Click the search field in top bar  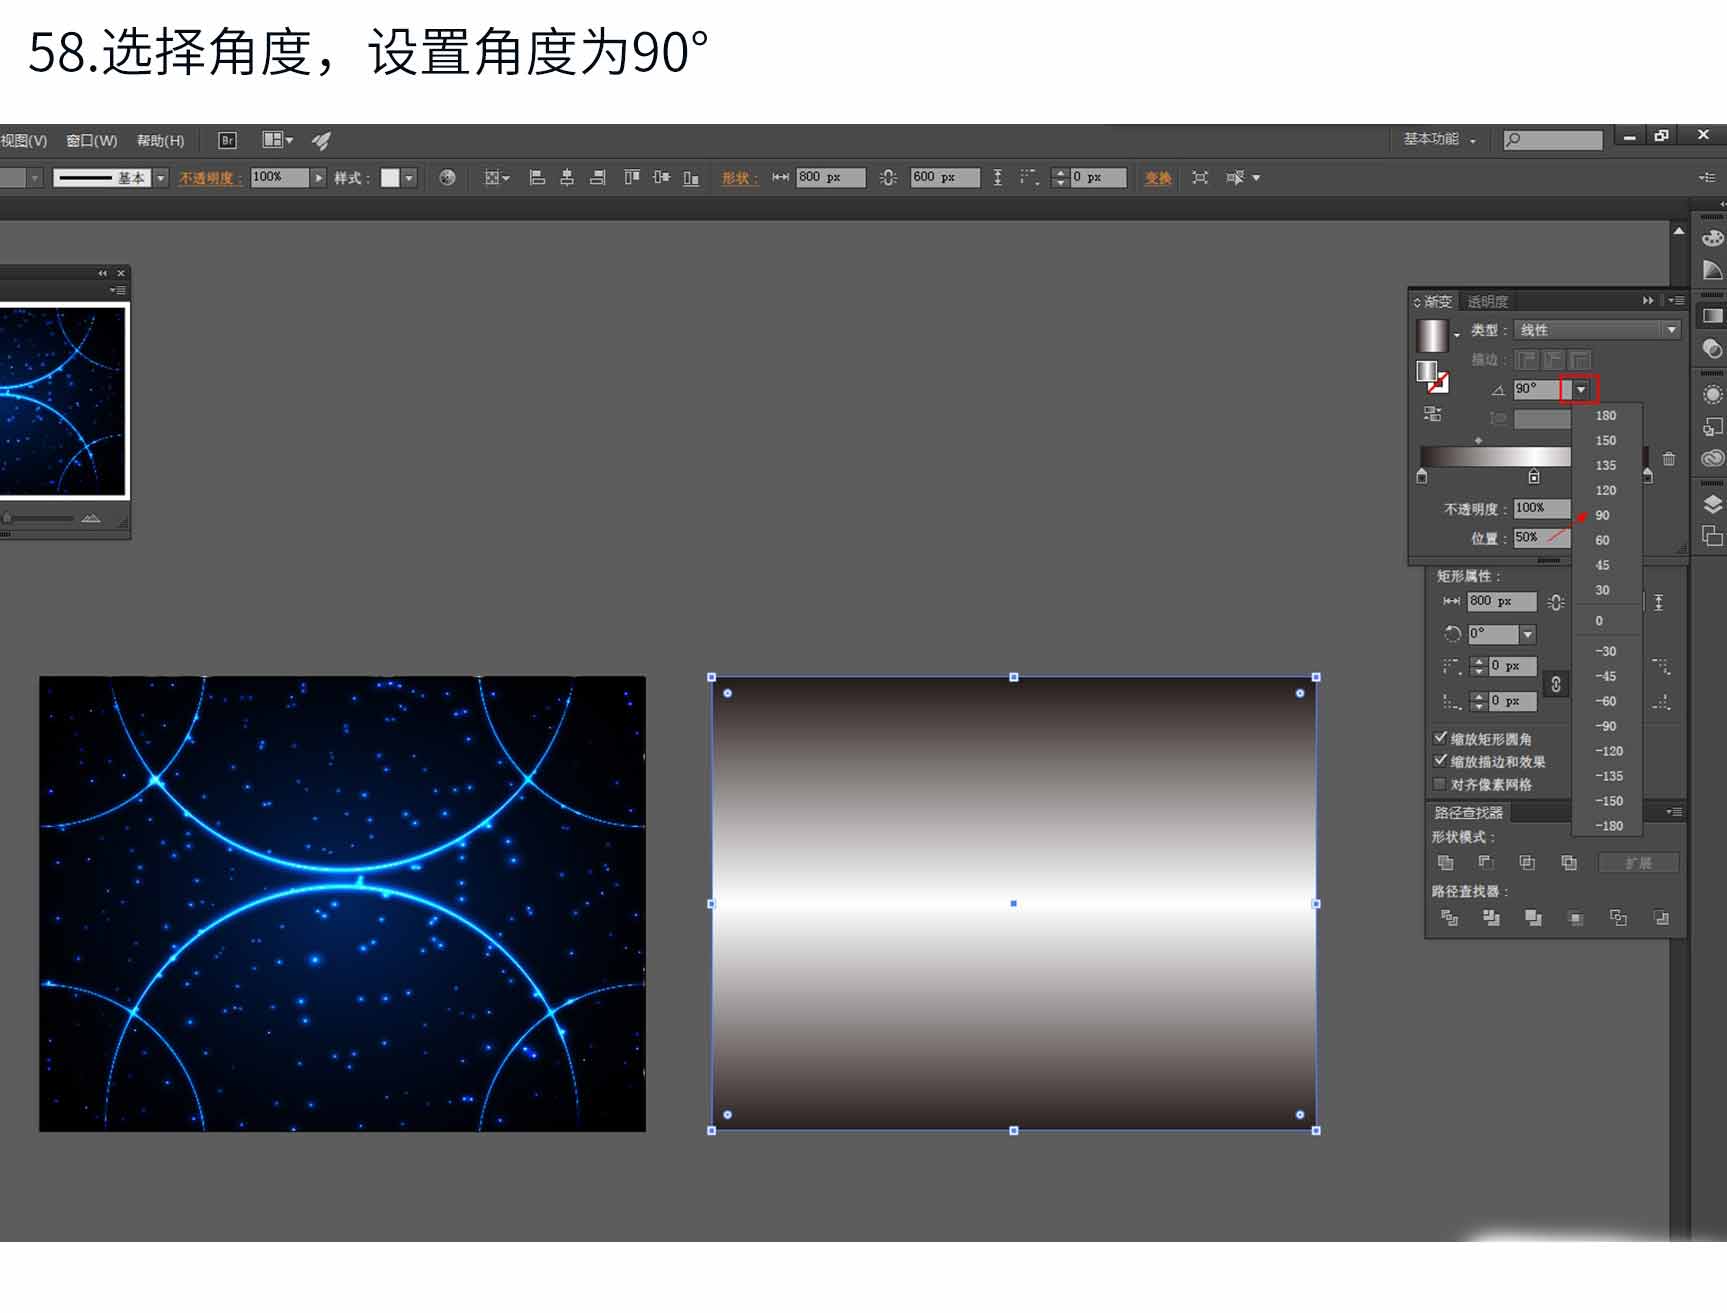point(1553,140)
